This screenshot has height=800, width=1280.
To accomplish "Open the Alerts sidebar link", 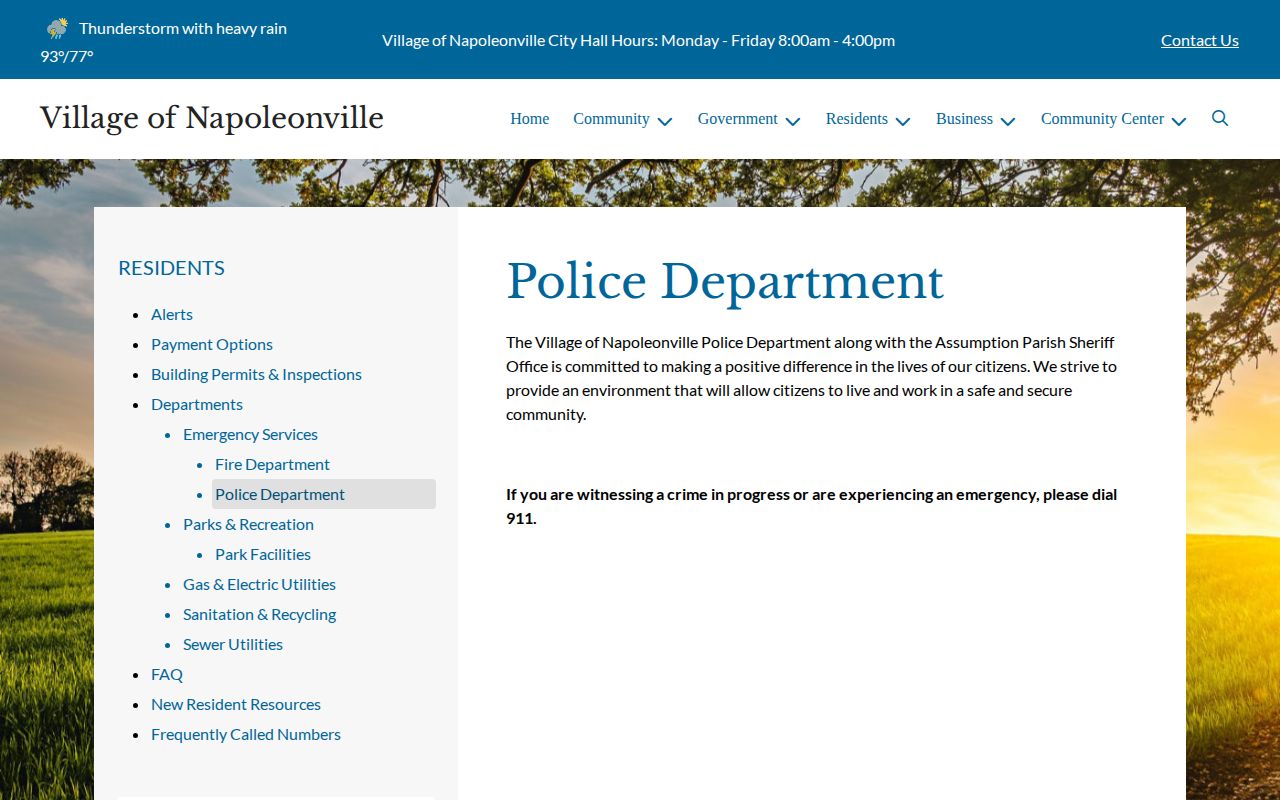I will click(x=172, y=314).
